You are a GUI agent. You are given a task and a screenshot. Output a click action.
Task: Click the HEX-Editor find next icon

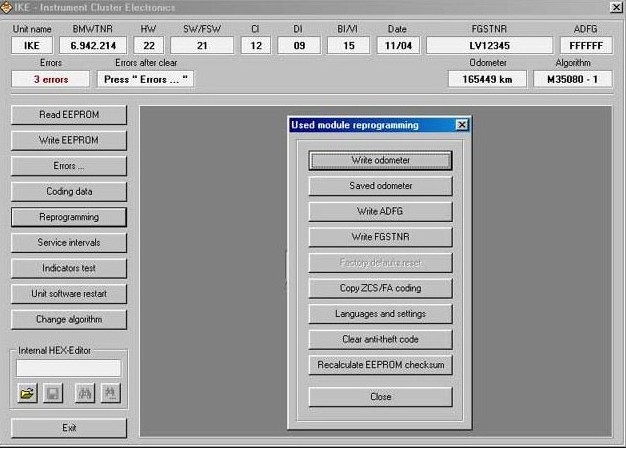click(x=111, y=394)
